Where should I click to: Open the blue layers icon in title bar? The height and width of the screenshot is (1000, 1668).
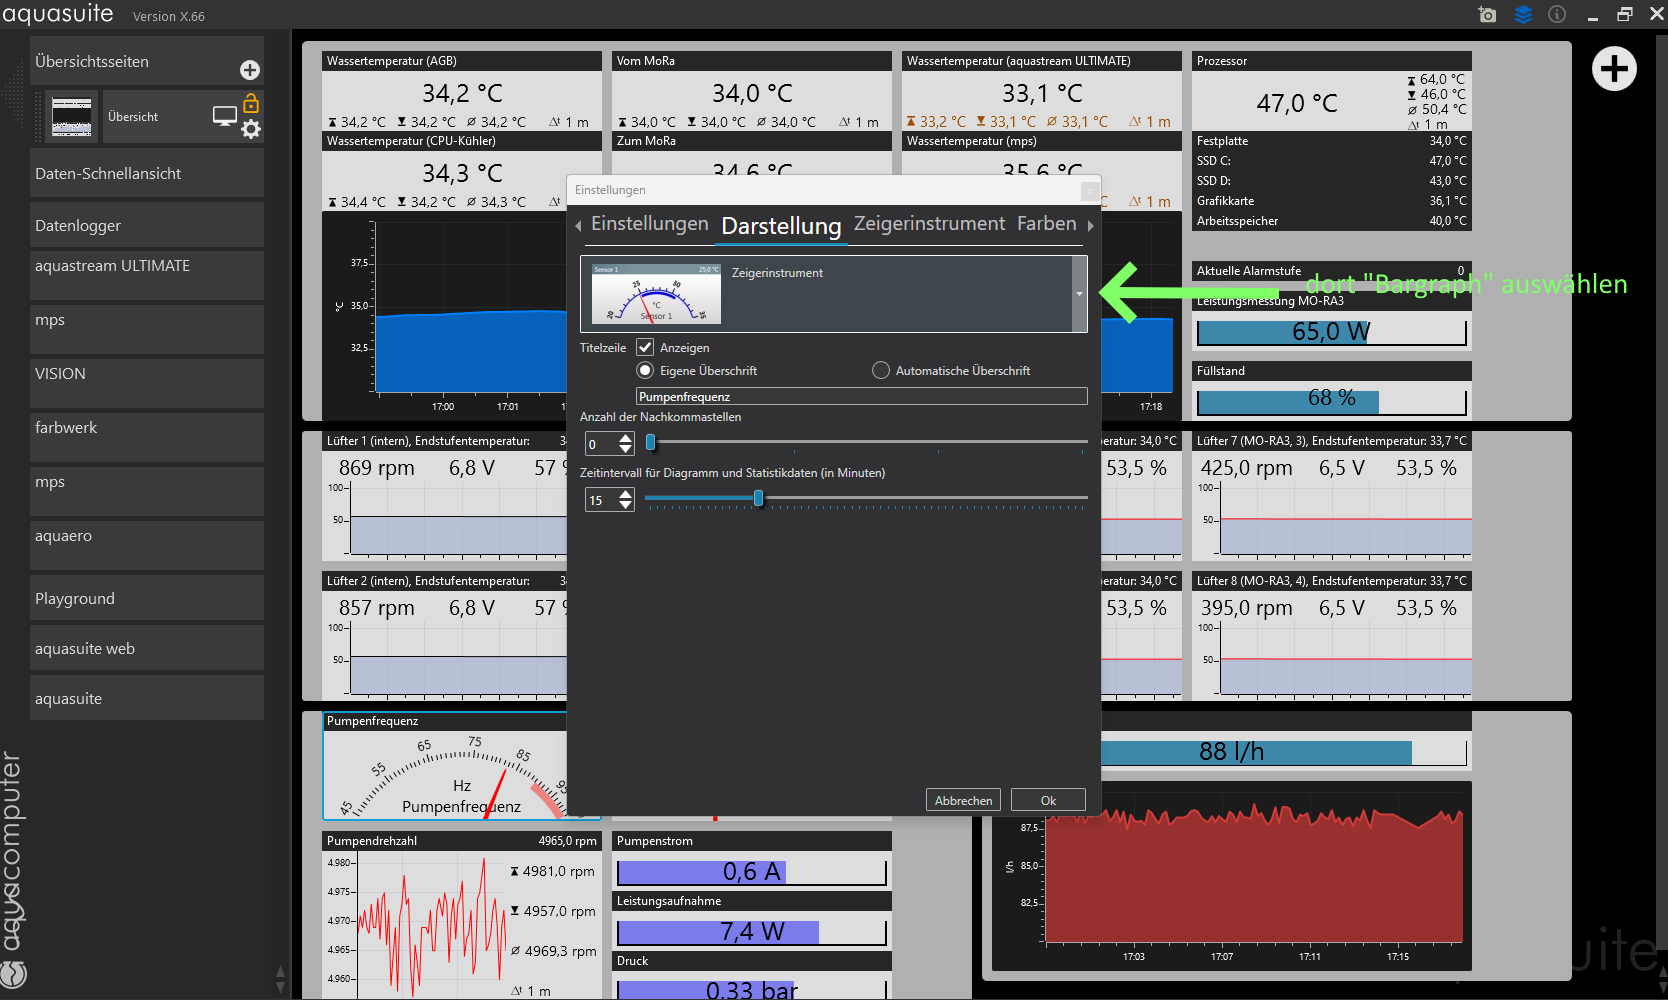[x=1523, y=14]
